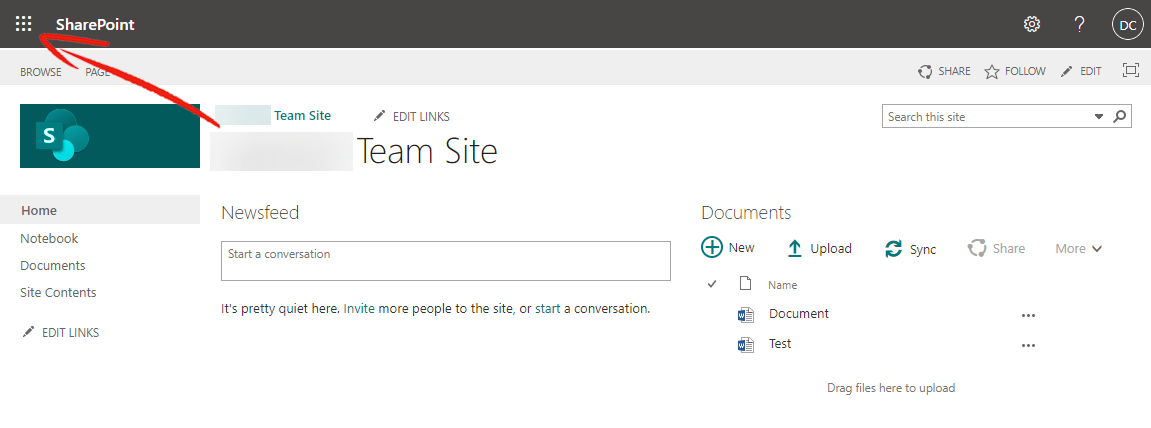The height and width of the screenshot is (428, 1151).
Task: Open the ellipsis menu for Document
Action: point(1028,316)
